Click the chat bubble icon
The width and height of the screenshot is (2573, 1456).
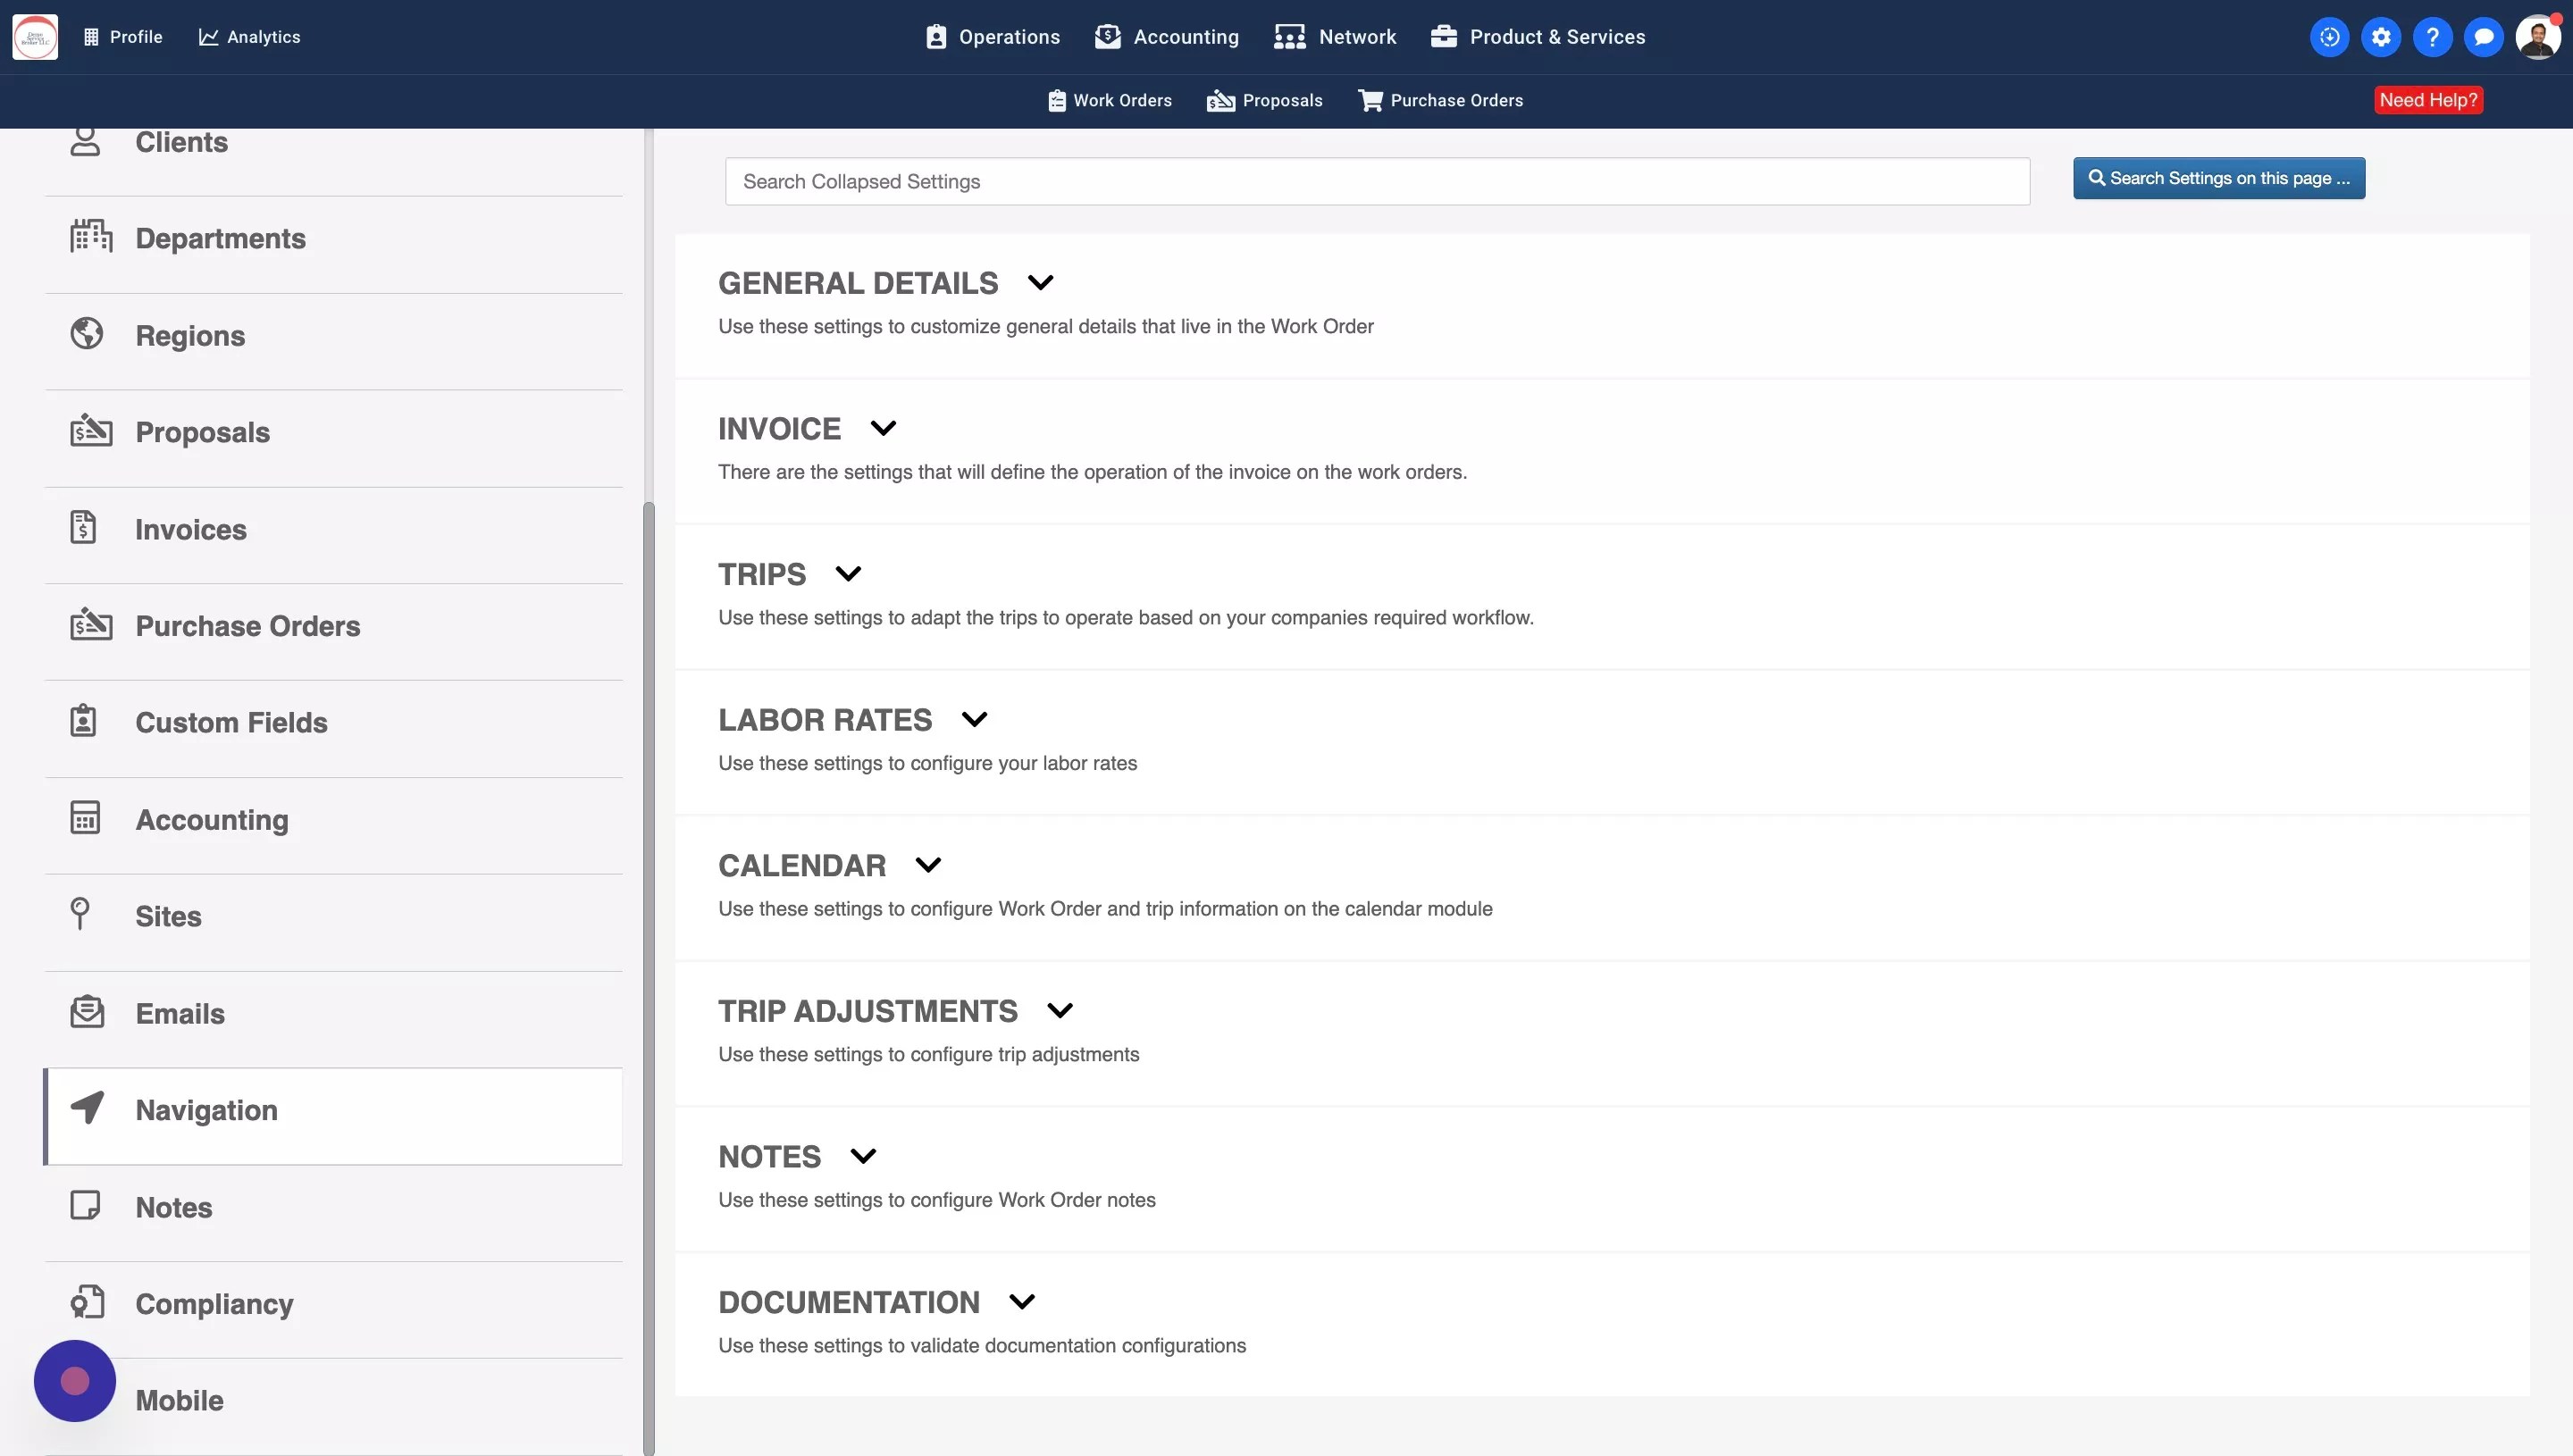pyautogui.click(x=2485, y=36)
